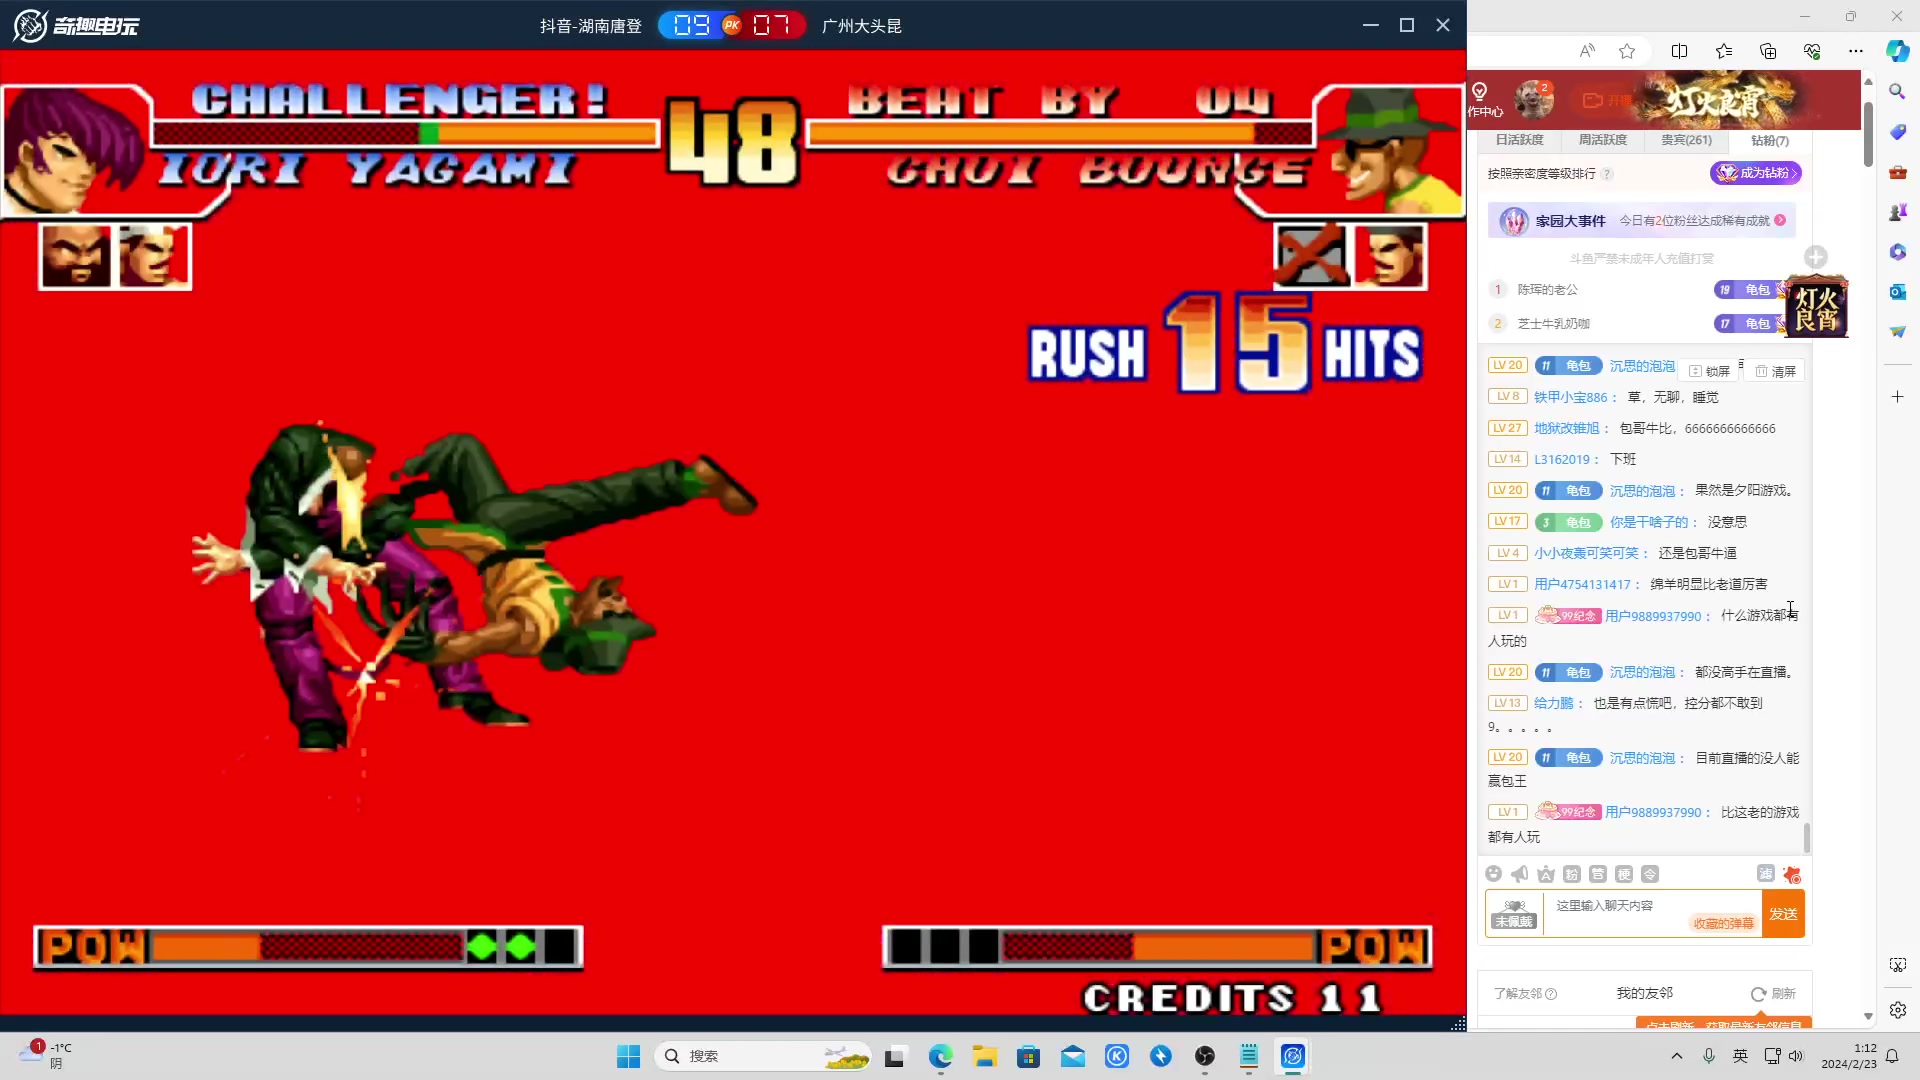Click the 管 admin icon

[x=1598, y=874]
